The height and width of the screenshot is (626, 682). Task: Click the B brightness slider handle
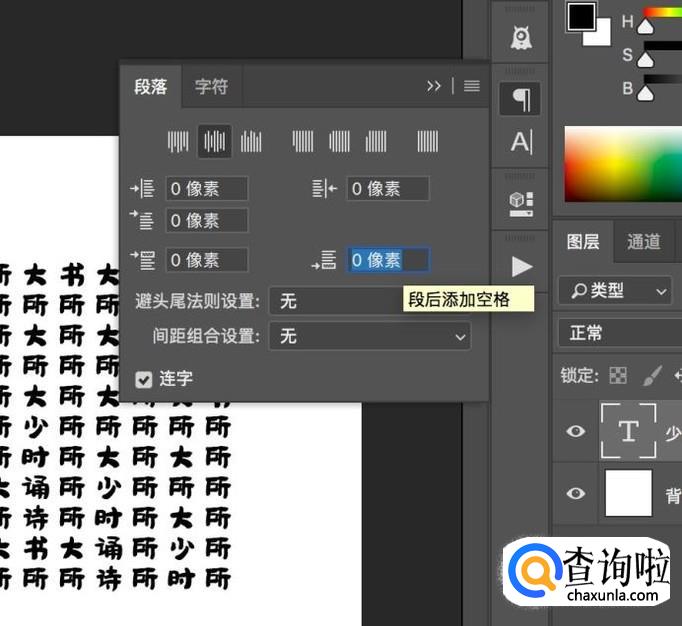[645, 93]
